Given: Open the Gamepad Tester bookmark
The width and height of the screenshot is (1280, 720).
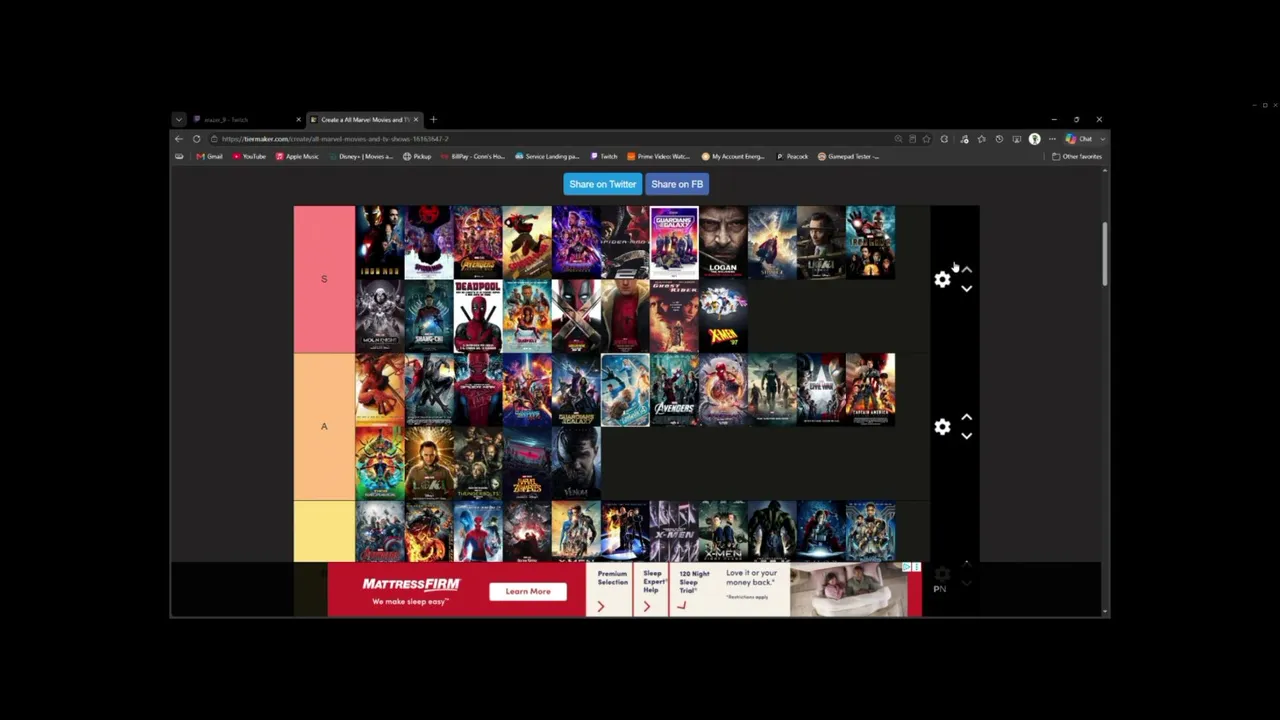Looking at the screenshot, I should 848,156.
